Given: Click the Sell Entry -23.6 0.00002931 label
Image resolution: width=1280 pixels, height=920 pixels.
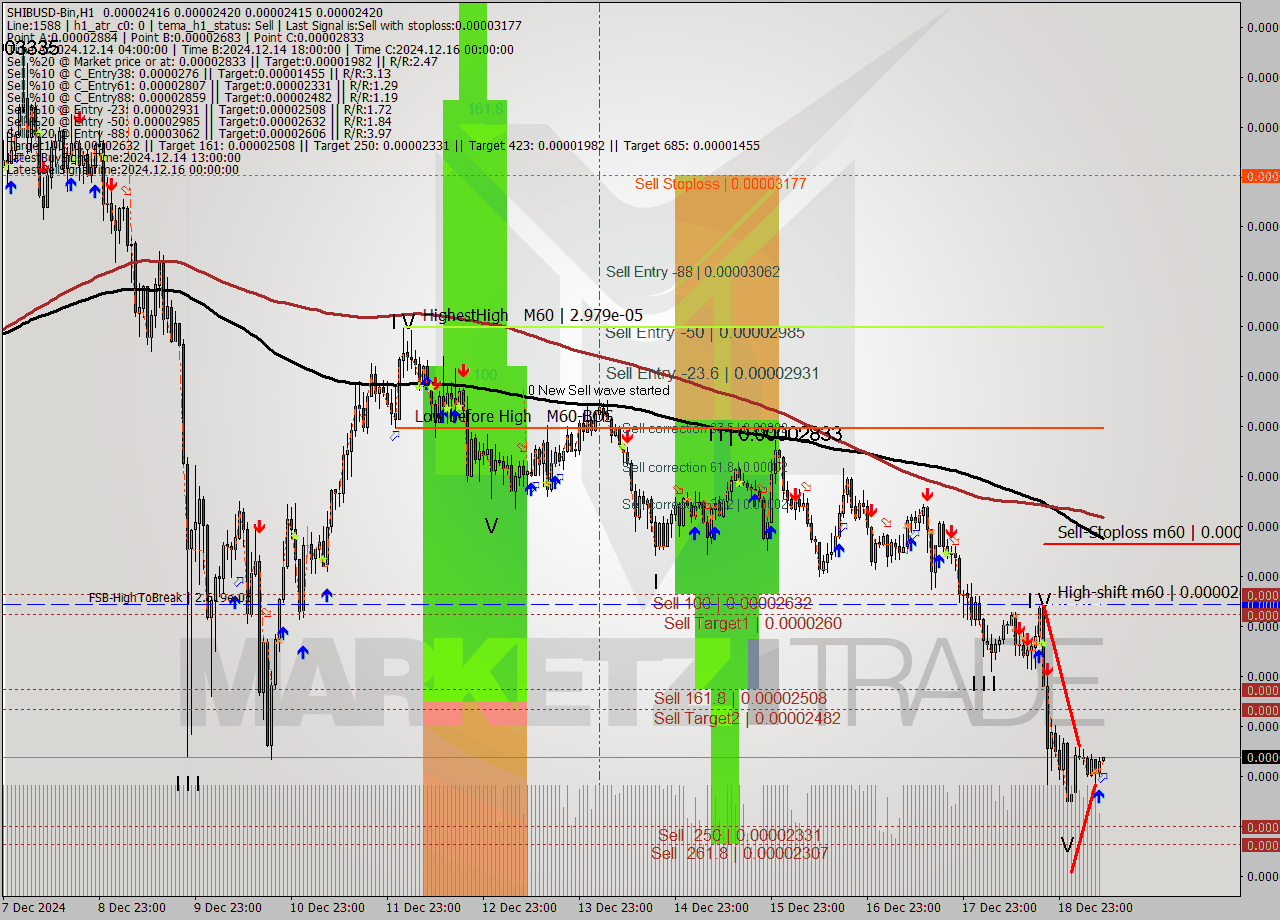Looking at the screenshot, I should point(712,373).
